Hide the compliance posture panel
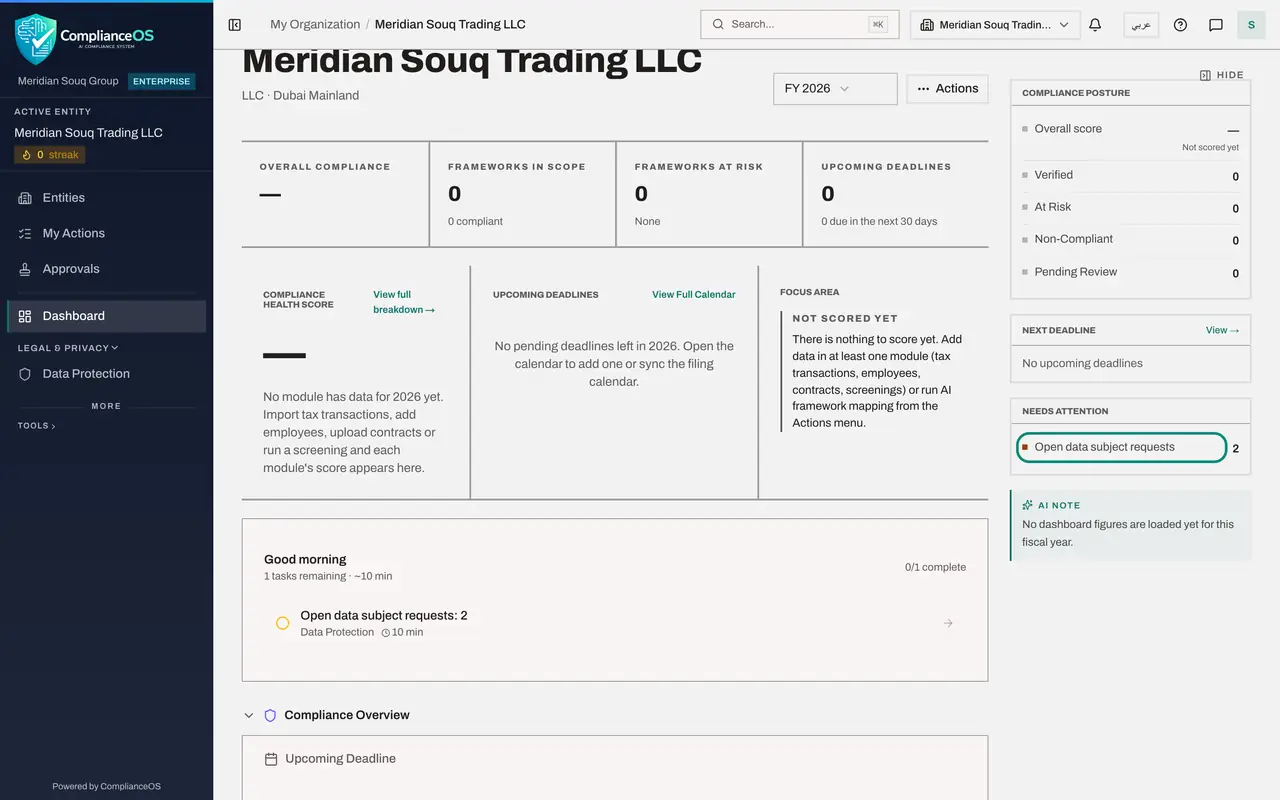Screen dimensions: 1280x800 click(x=1222, y=75)
